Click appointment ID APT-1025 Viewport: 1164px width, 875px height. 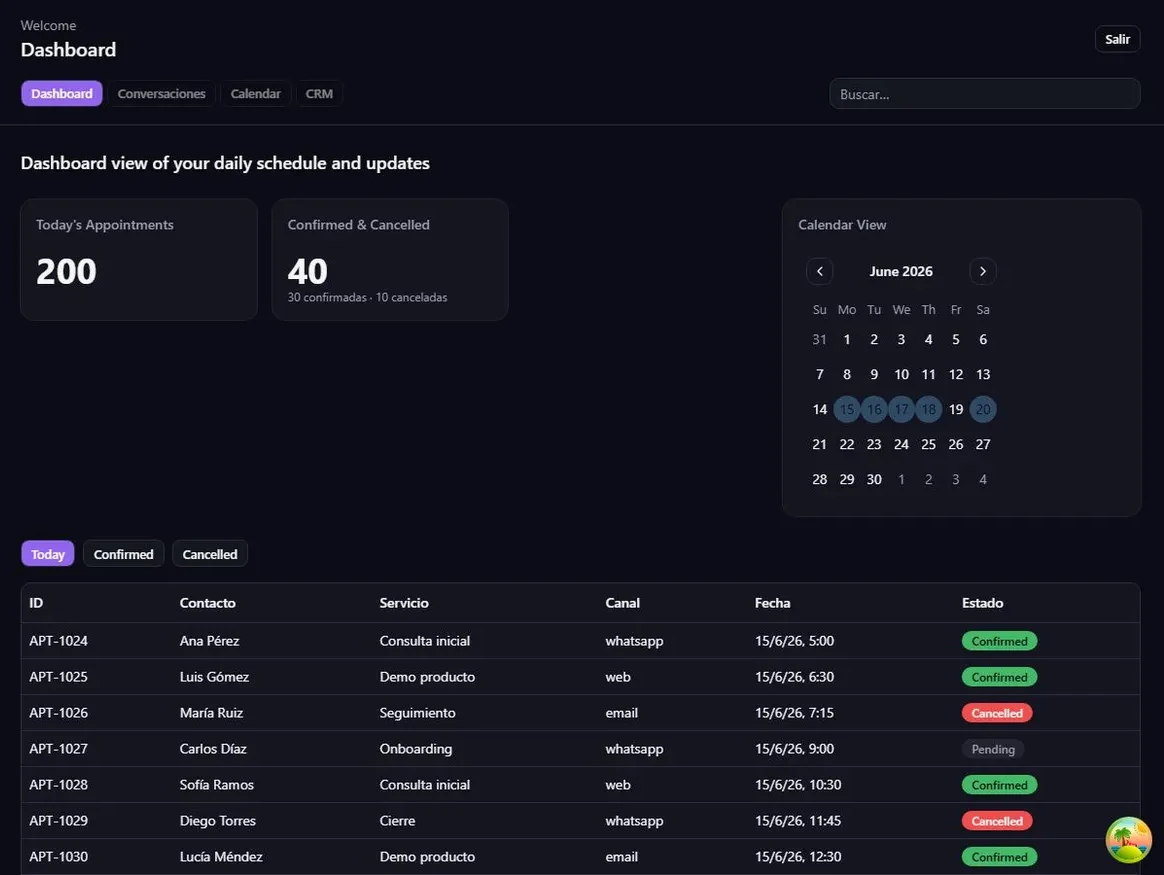click(x=59, y=677)
